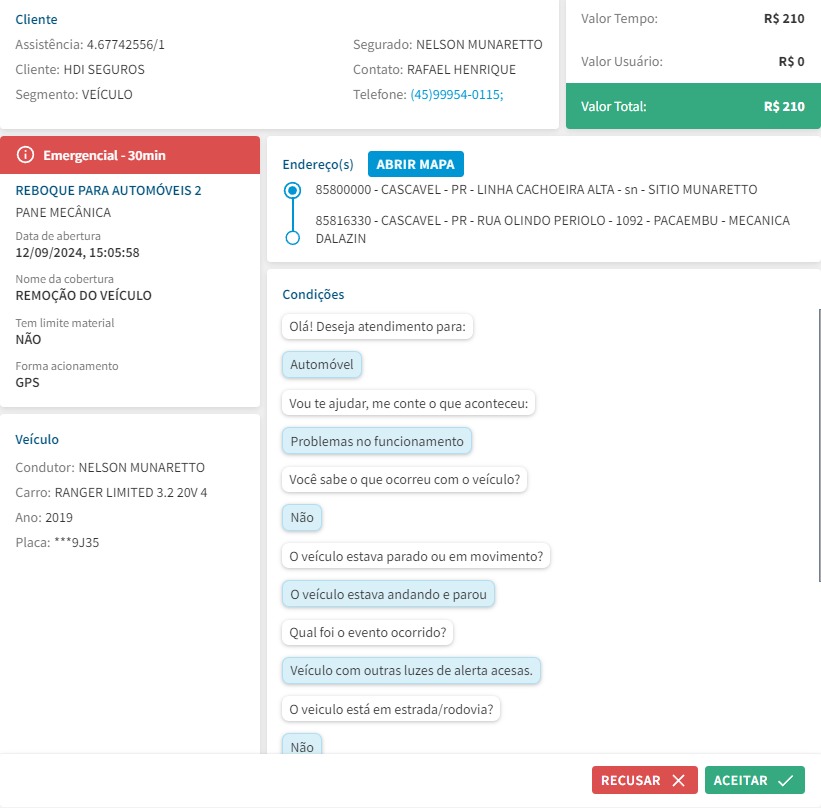Open the map with ABRIR MAPA
This screenshot has height=808, width=821.
[415, 164]
